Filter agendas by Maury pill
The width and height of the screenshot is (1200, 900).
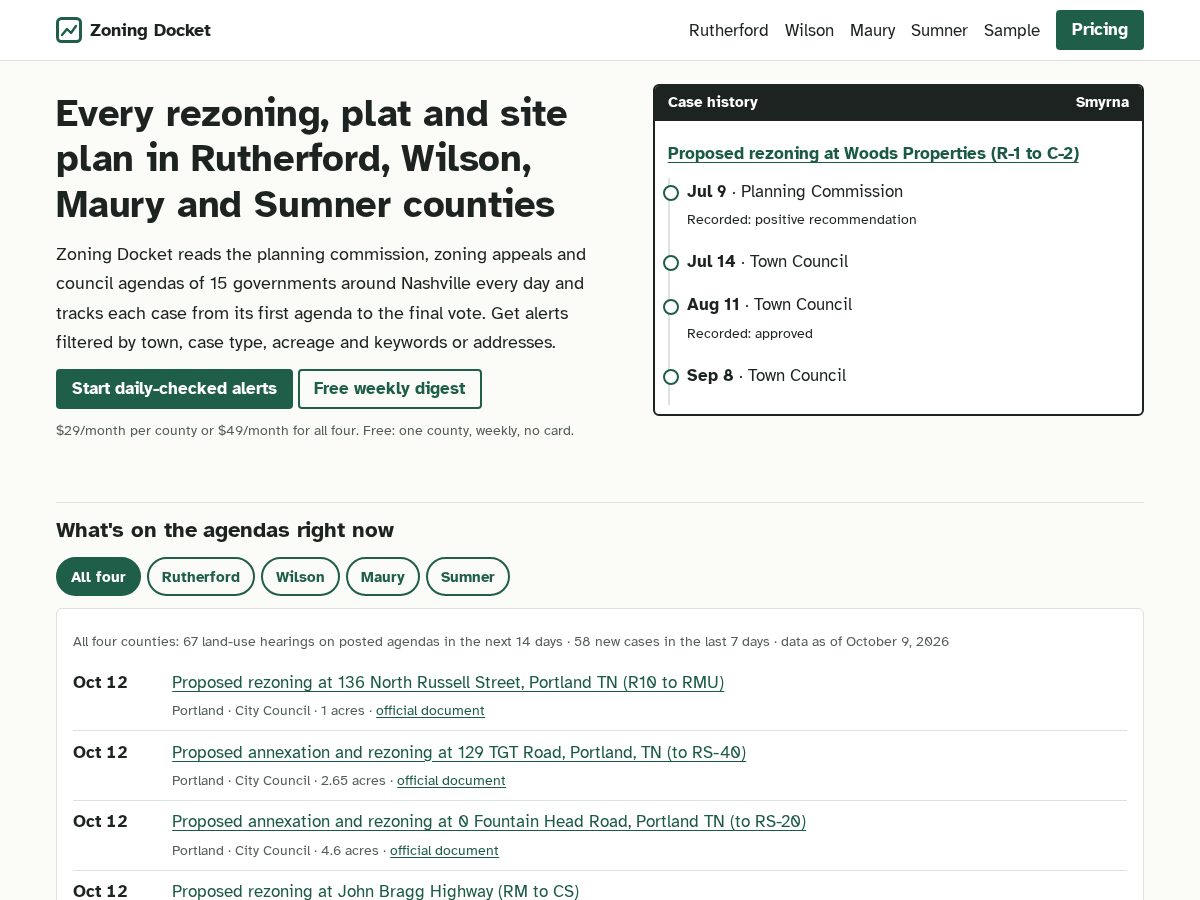coord(383,577)
